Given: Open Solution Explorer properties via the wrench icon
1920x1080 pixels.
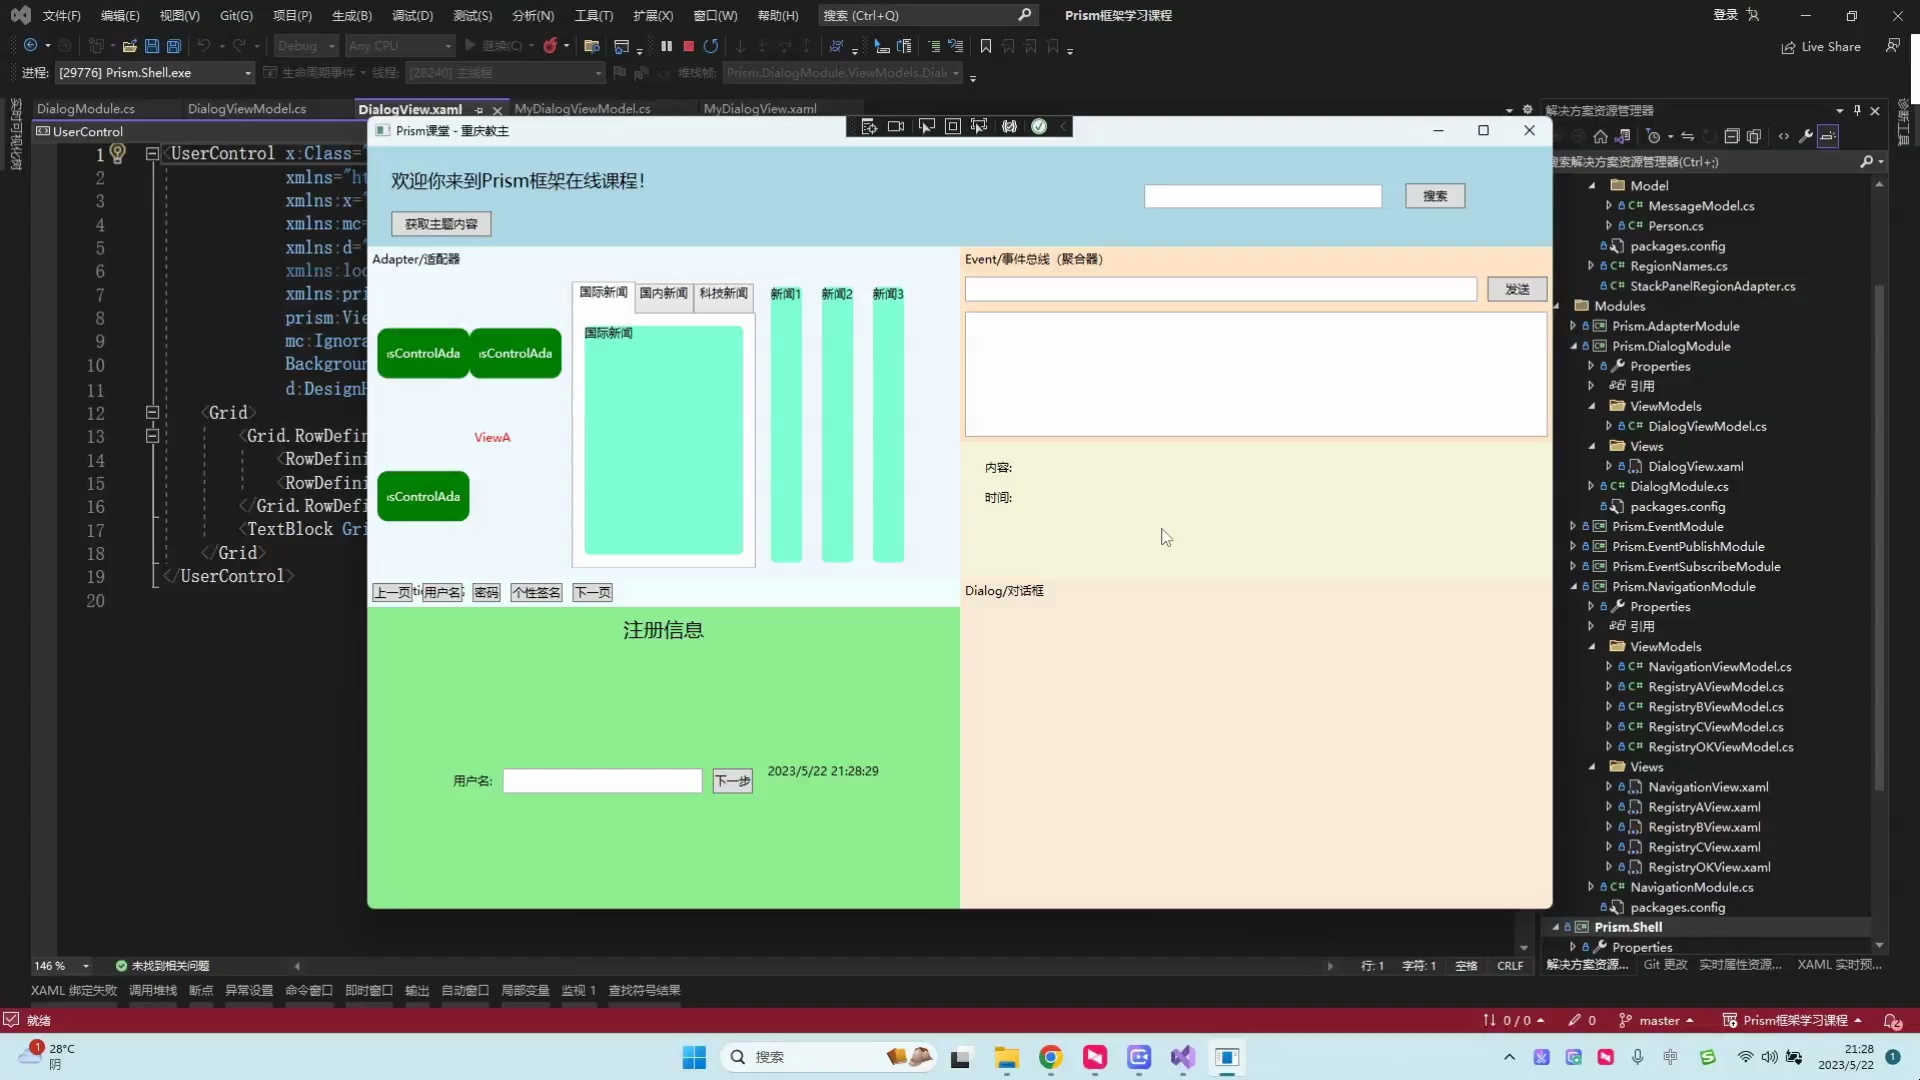Looking at the screenshot, I should pos(1806,136).
